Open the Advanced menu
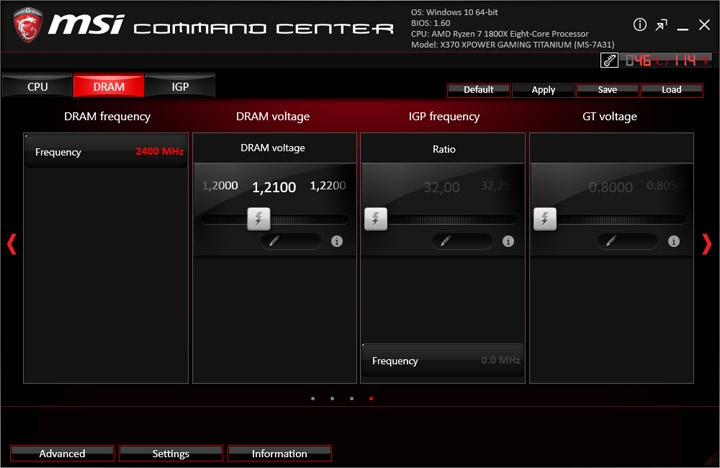This screenshot has height=468, width=720. click(x=62, y=453)
